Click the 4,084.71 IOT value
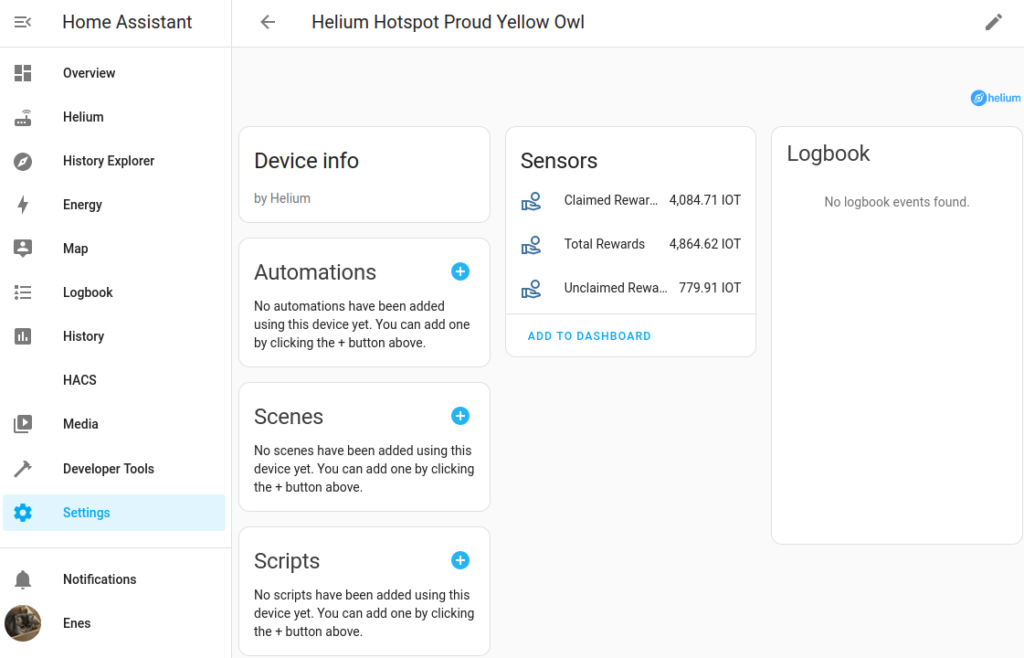This screenshot has width=1024, height=658. [705, 200]
